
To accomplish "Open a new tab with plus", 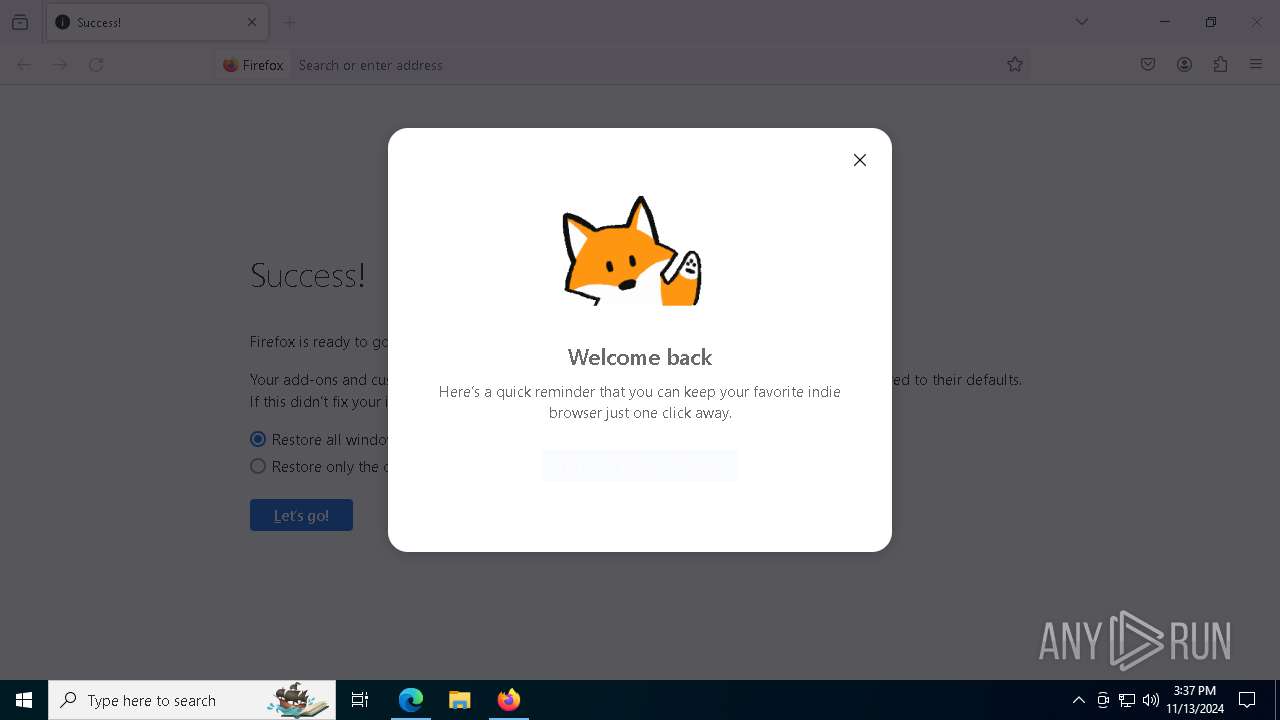I will pyautogui.click(x=290, y=22).
